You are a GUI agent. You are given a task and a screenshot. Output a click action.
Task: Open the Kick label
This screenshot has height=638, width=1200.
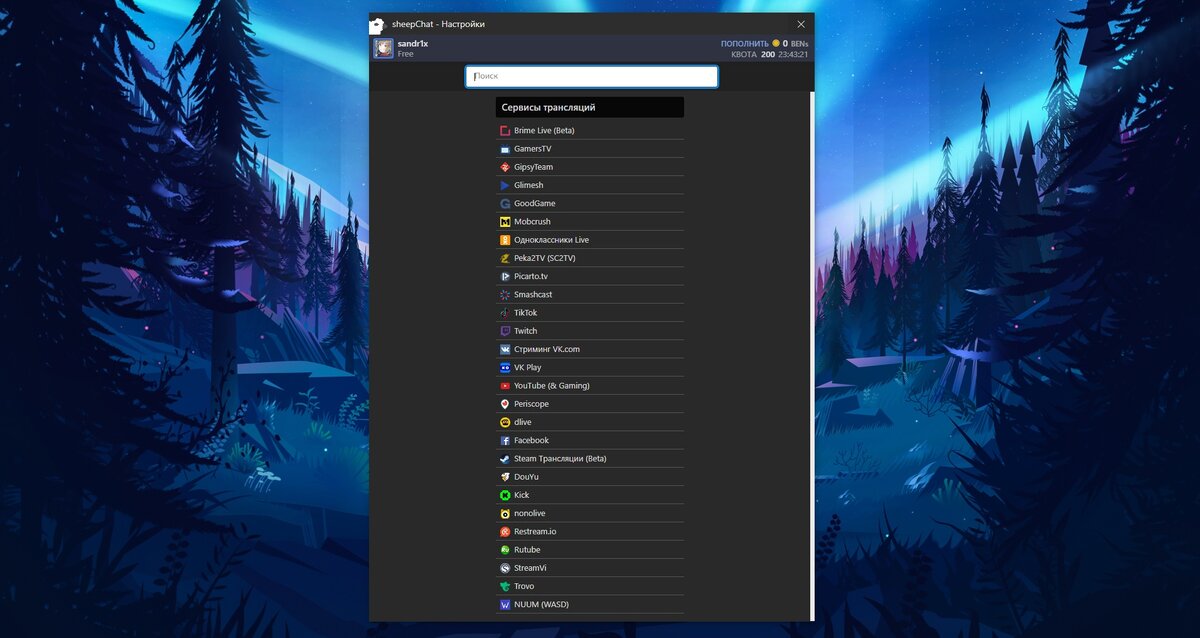[x=522, y=495]
